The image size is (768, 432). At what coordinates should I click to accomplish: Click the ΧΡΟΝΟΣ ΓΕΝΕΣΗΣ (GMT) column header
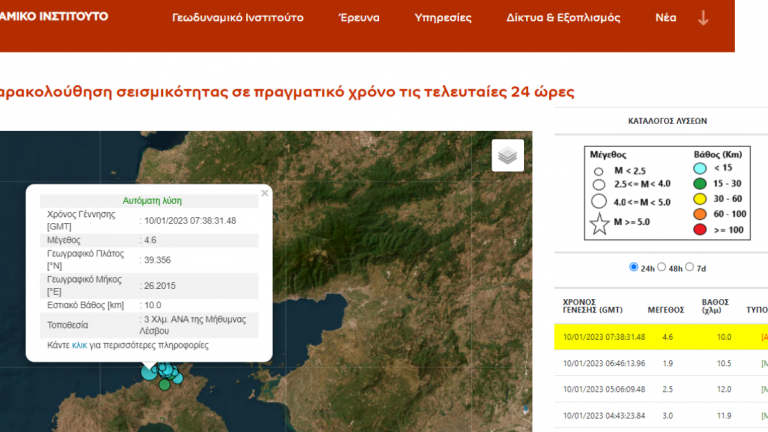click(x=593, y=306)
